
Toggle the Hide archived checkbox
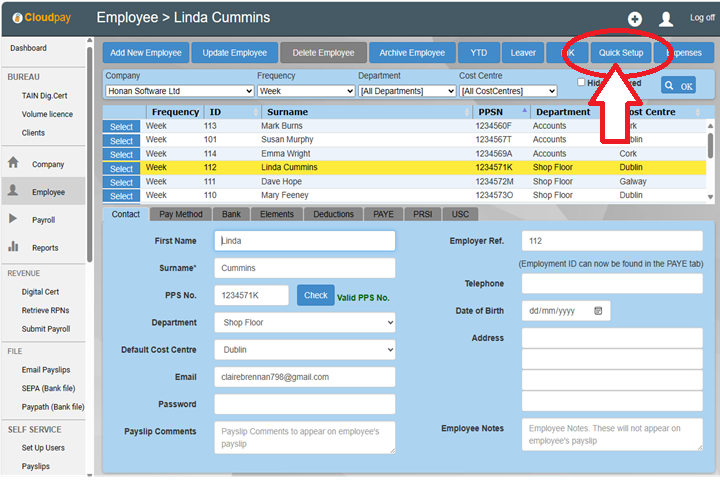(x=582, y=82)
